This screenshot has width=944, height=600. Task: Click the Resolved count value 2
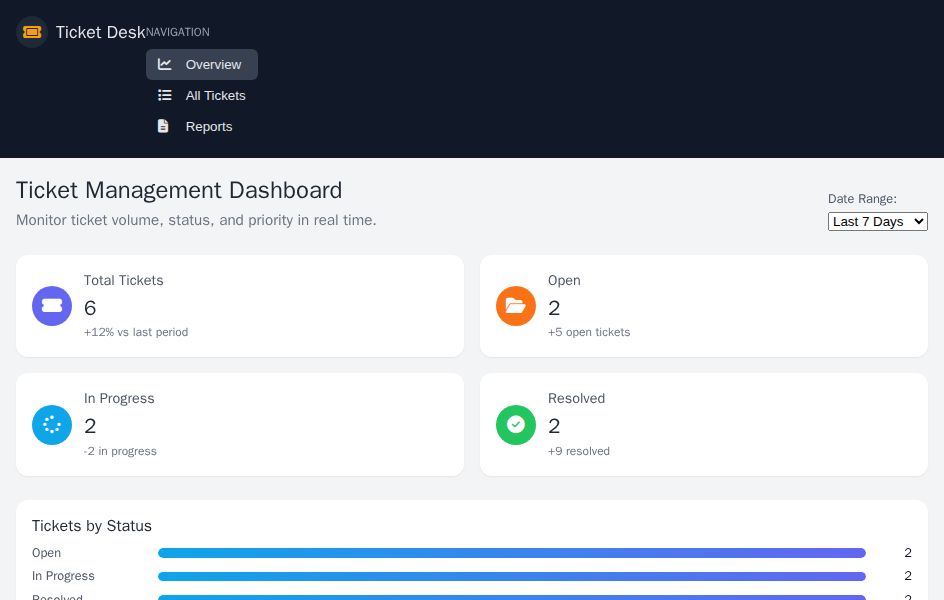point(554,425)
